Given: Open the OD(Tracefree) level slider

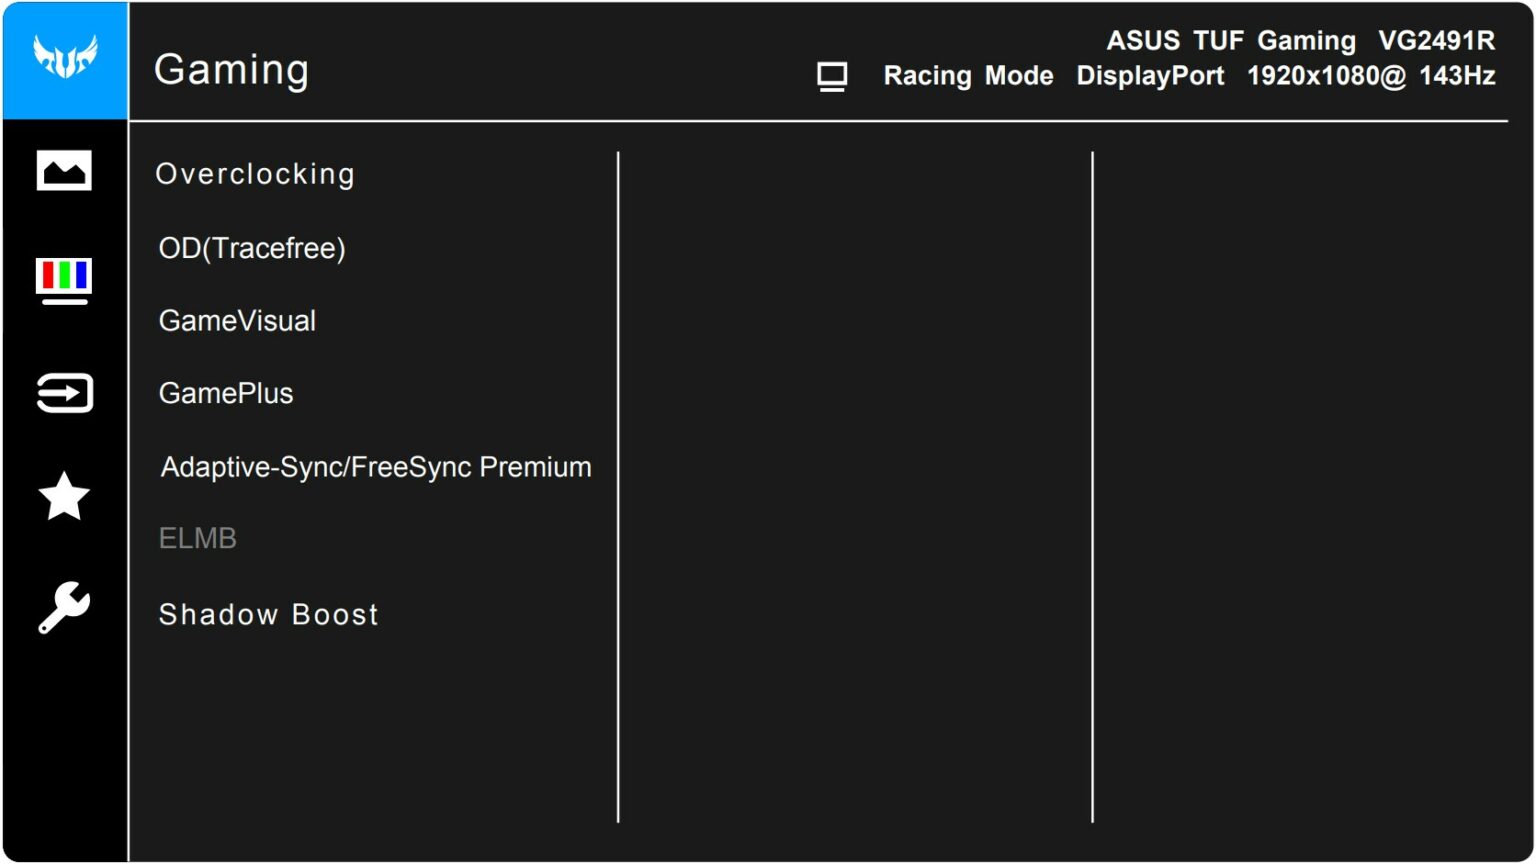Looking at the screenshot, I should pos(253,247).
